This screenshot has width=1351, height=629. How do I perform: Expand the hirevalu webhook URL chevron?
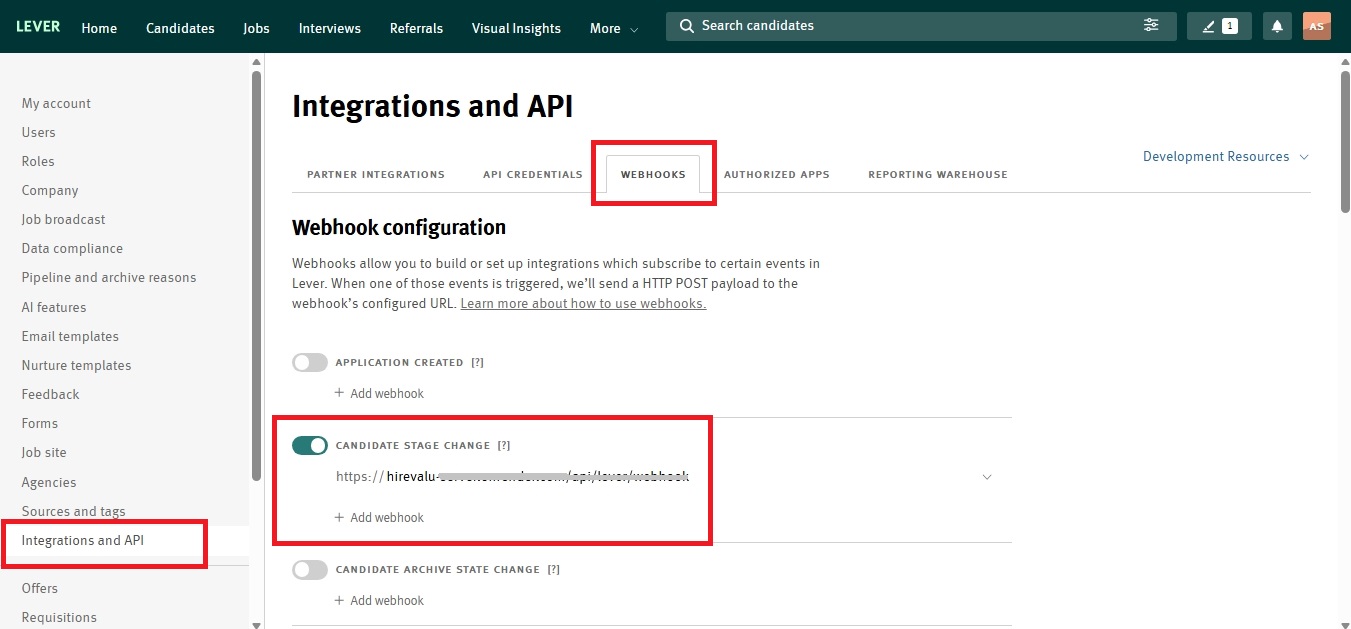(x=987, y=477)
